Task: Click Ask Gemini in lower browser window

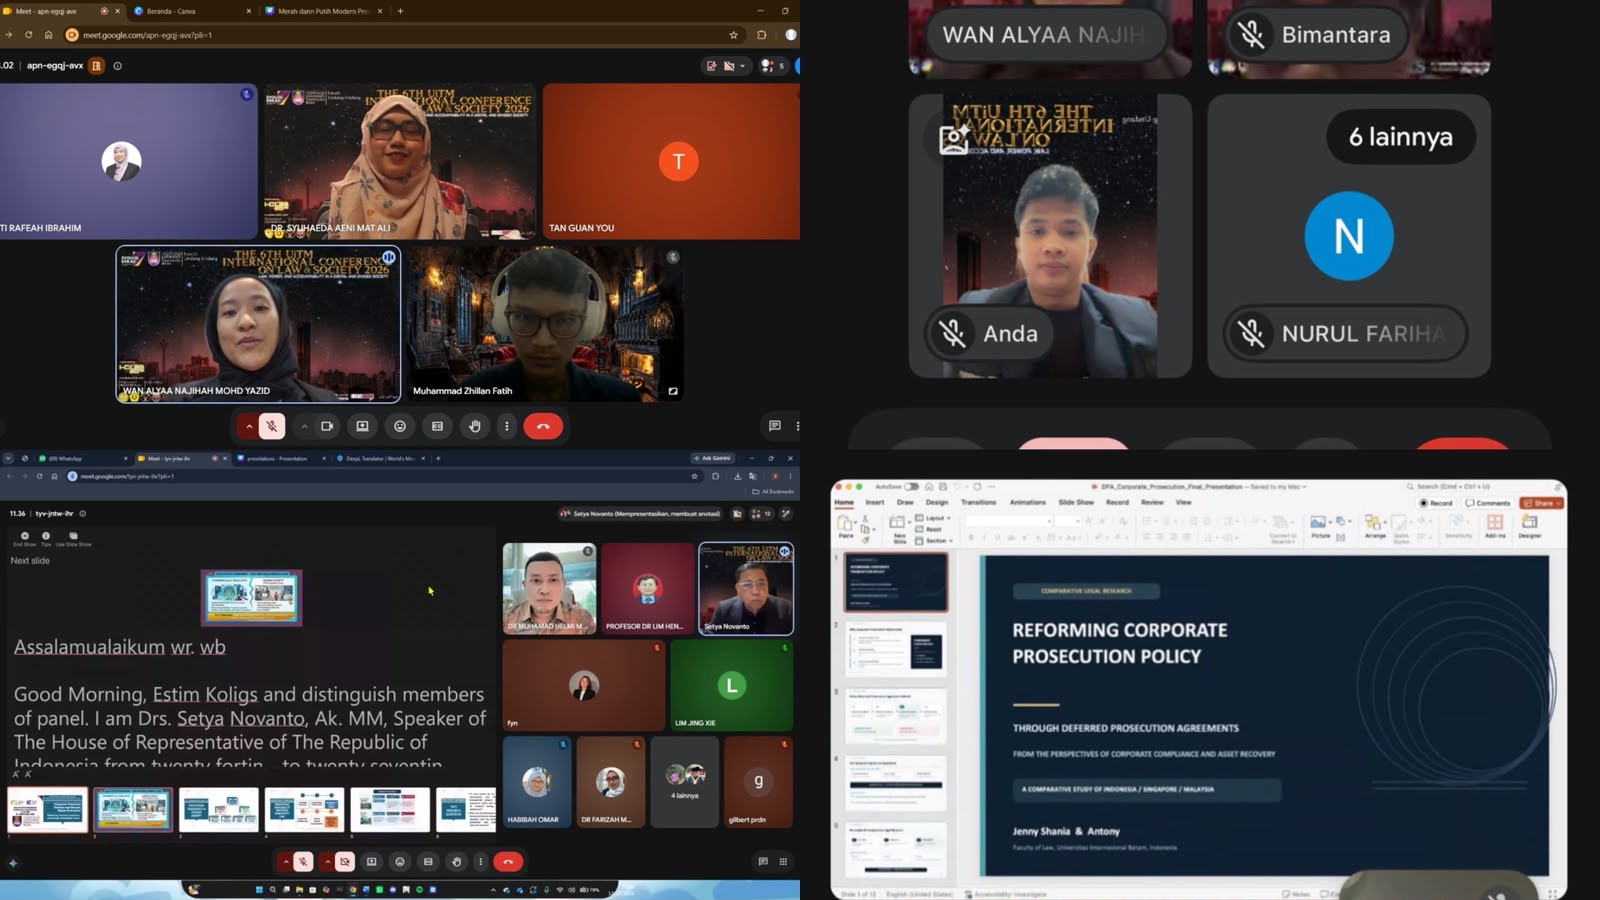Action: [712, 458]
